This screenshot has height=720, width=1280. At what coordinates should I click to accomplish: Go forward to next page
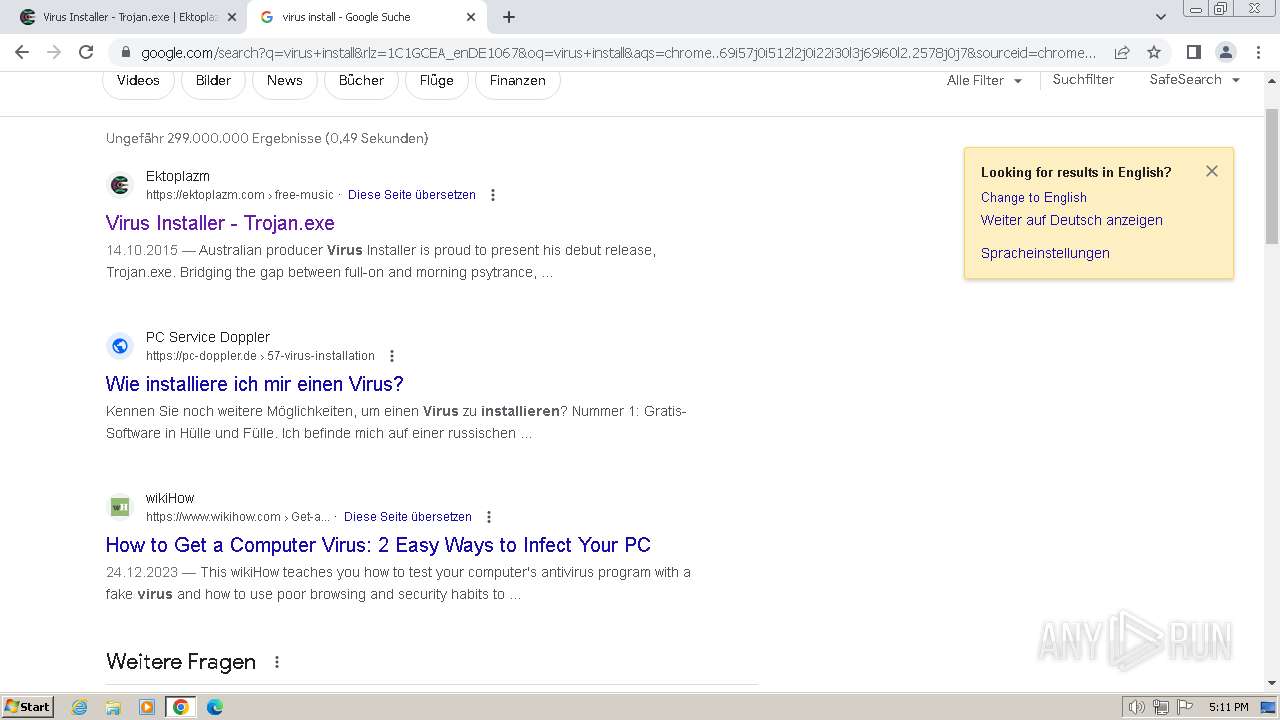coord(54,52)
